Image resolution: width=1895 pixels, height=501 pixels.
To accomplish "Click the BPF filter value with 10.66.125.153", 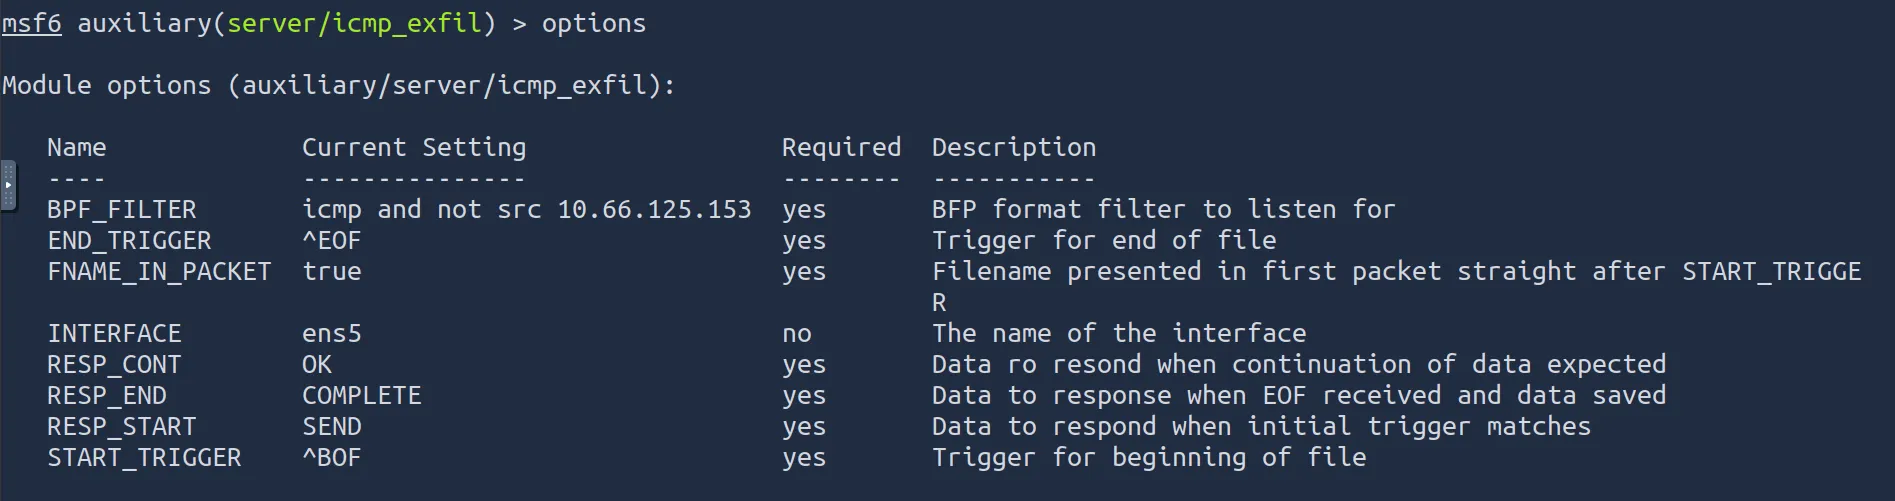I will pyautogui.click(x=527, y=209).
